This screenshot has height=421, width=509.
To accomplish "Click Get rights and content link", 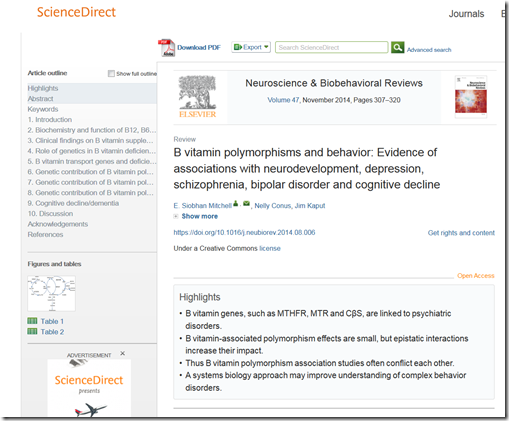I will click(x=461, y=233).
